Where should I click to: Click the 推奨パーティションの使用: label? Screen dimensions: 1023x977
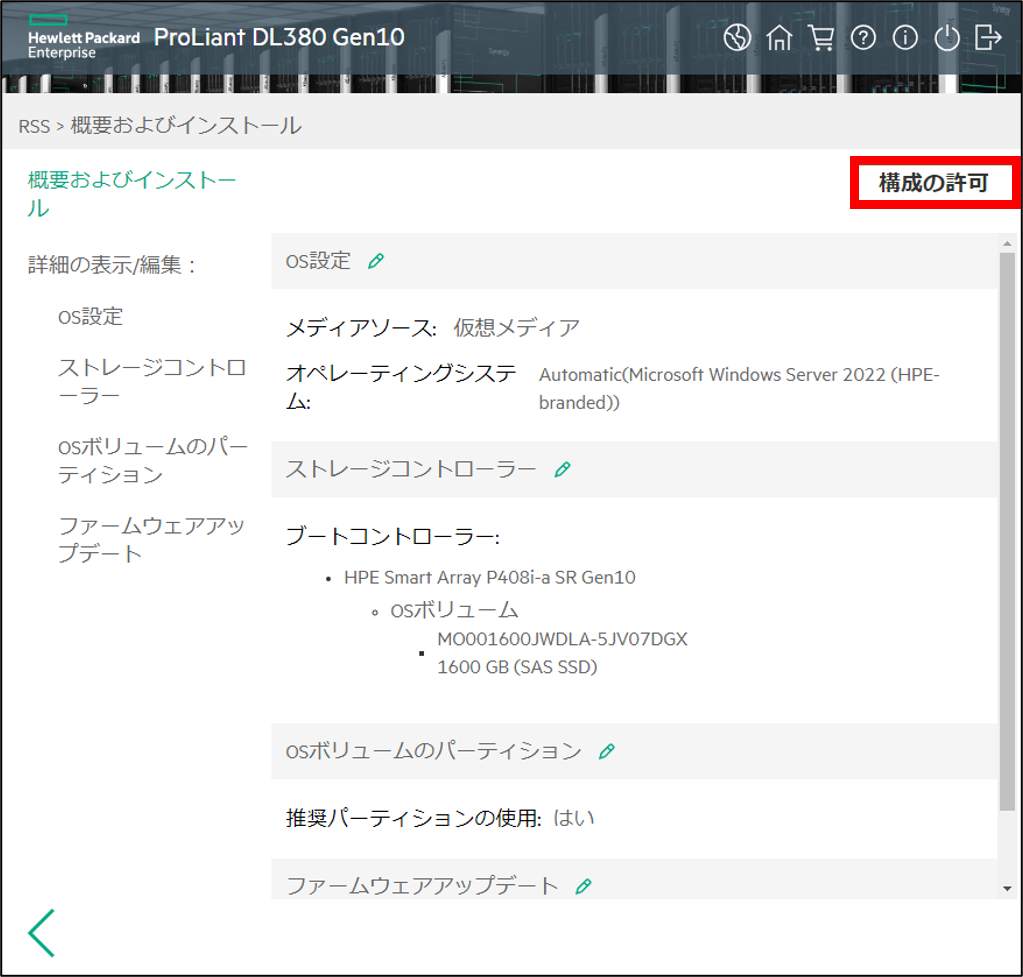pos(414,818)
